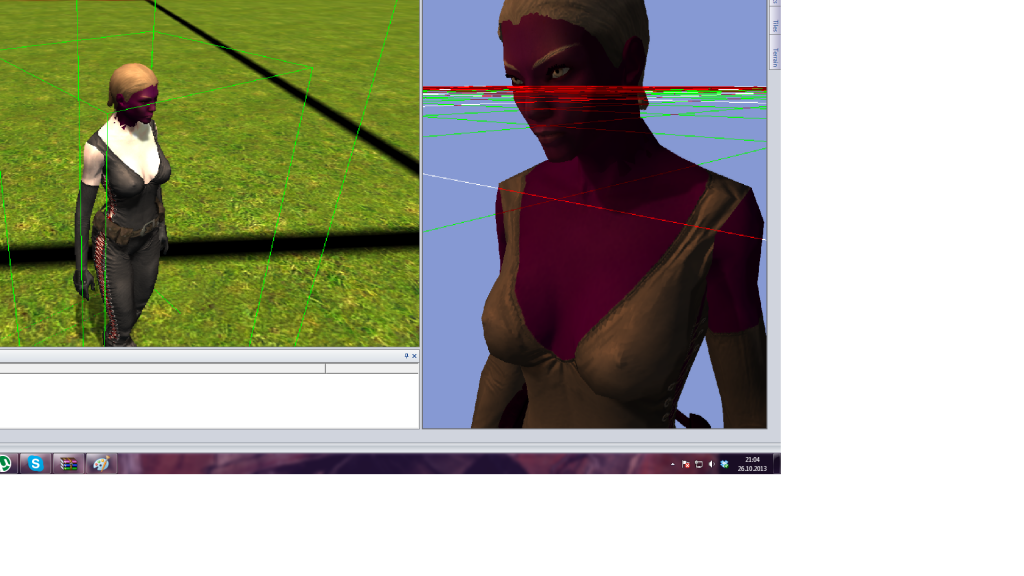This screenshot has height=576, width=1024.
Task: Click the first column header in bottom panel
Action: click(160, 369)
